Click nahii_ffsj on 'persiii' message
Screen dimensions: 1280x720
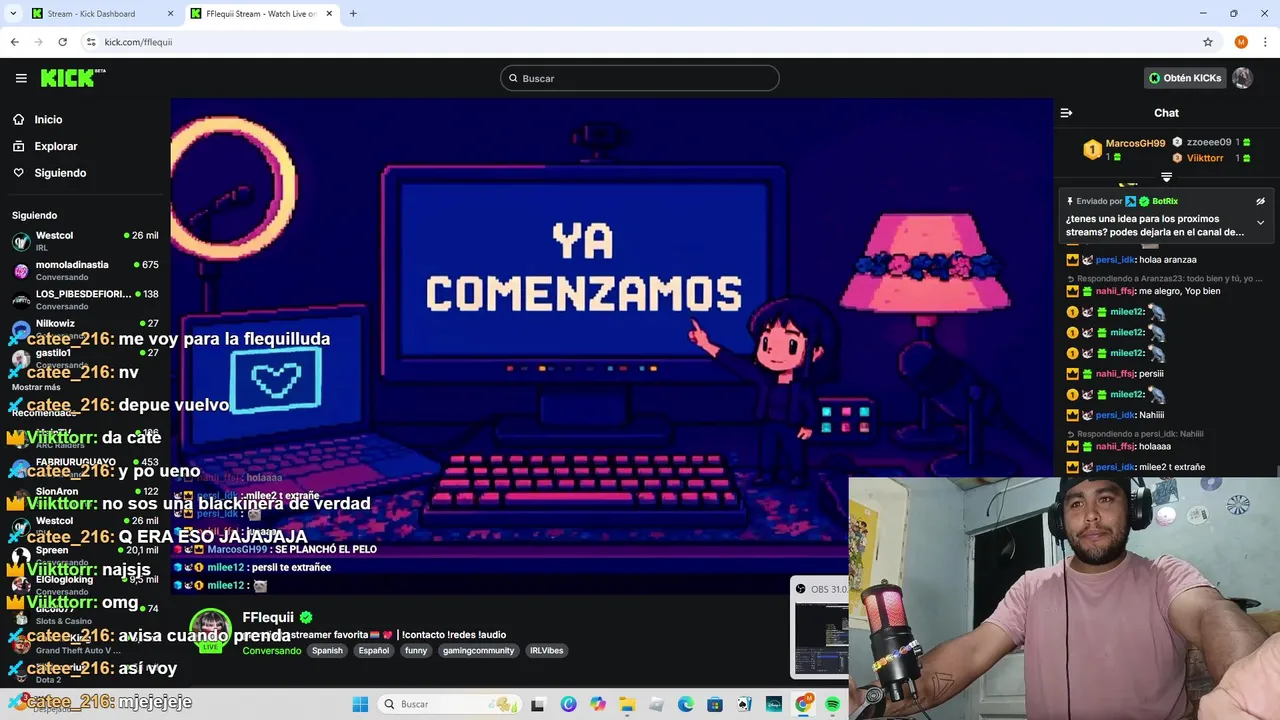click(1115, 374)
